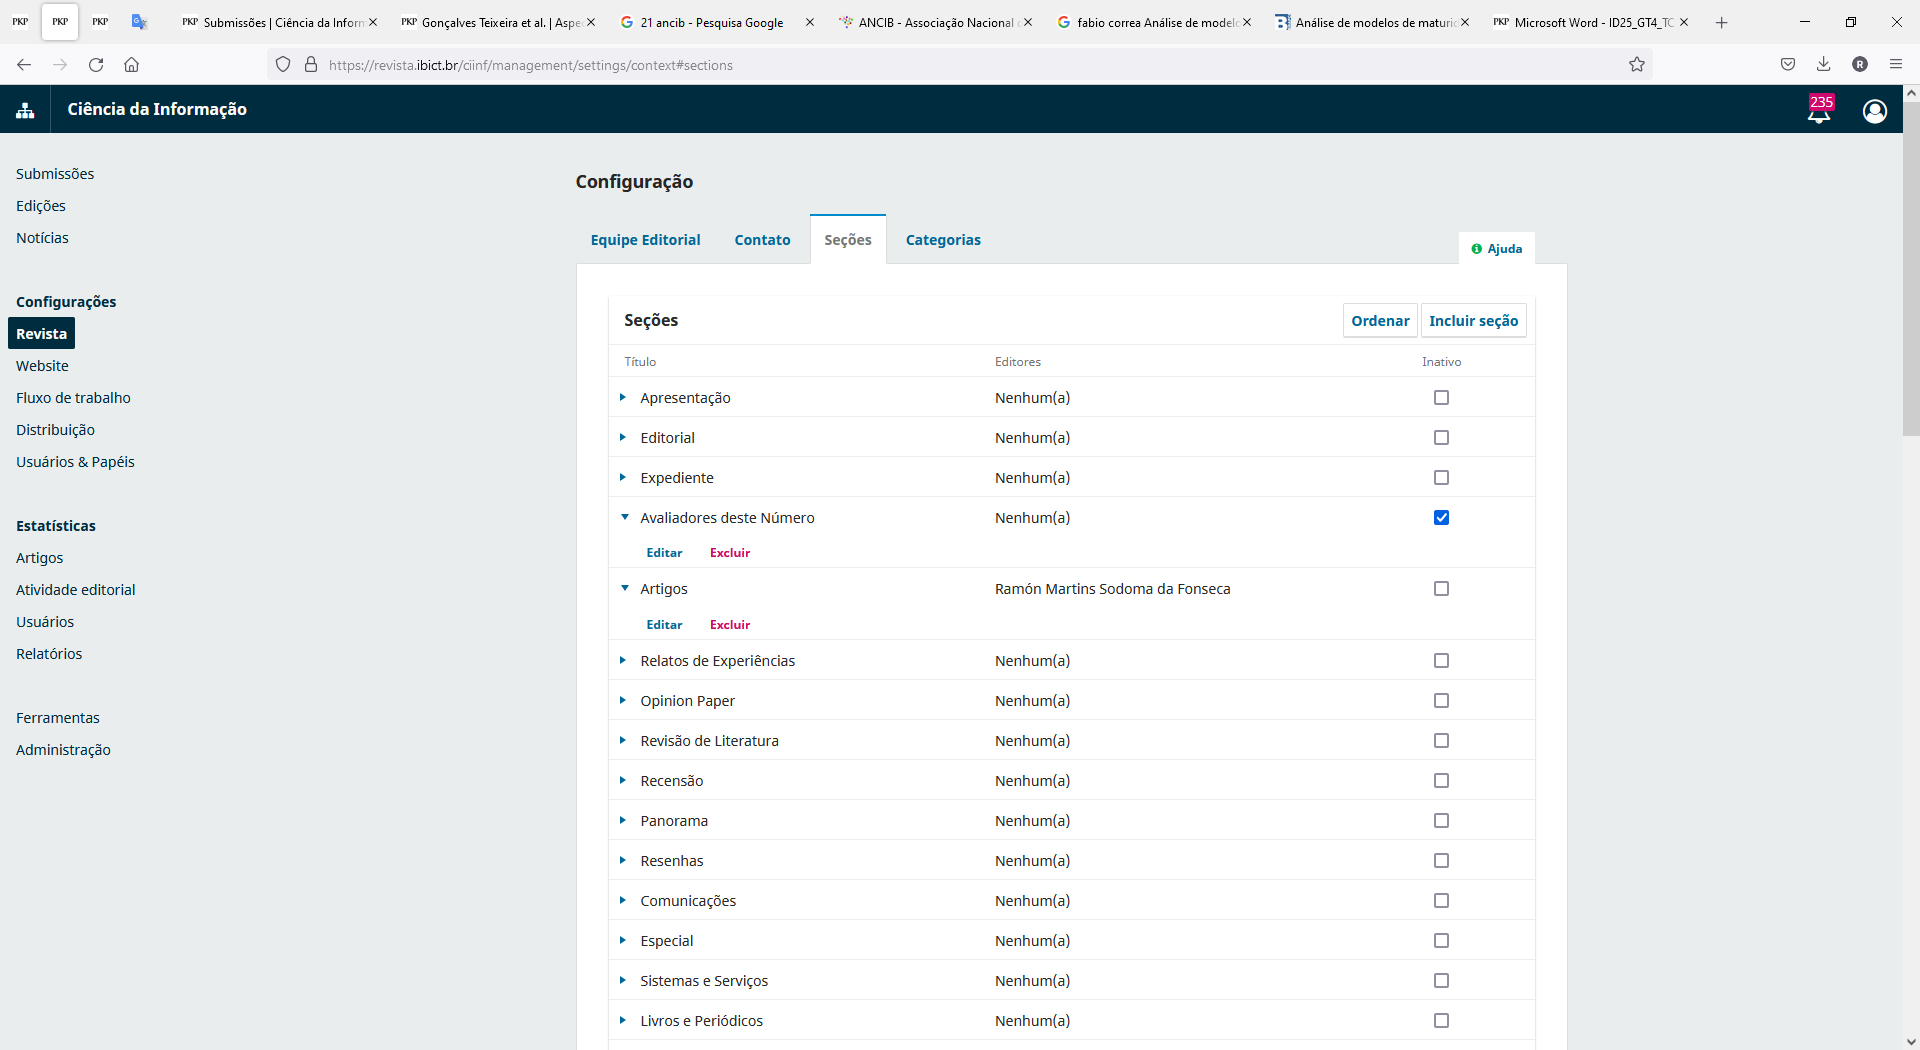The height and width of the screenshot is (1050, 1920).
Task: Expand the Resenhas section row
Action: [x=623, y=861]
